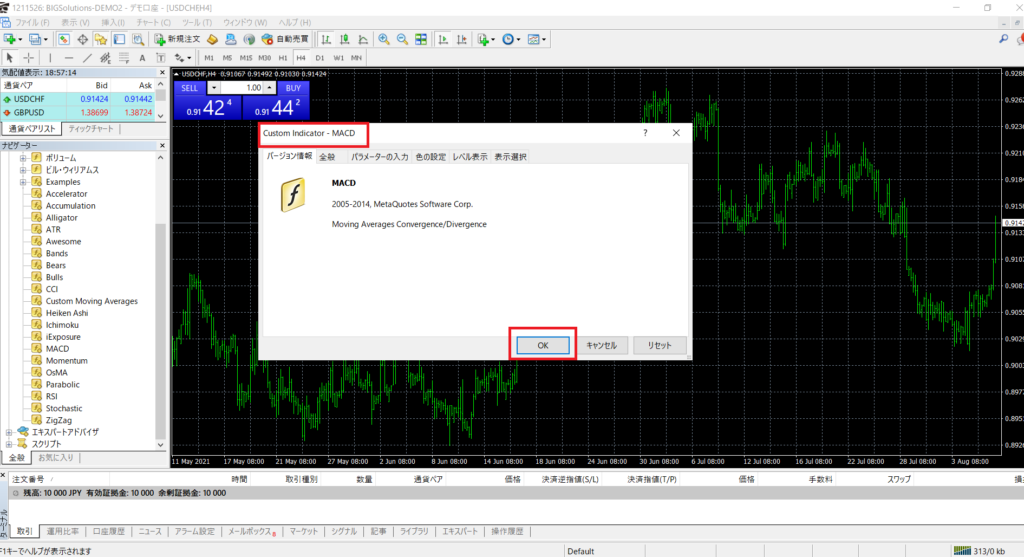Image resolution: width=1024 pixels, height=557 pixels.
Task: Increase lot volume with up arrow
Action: 269,88
